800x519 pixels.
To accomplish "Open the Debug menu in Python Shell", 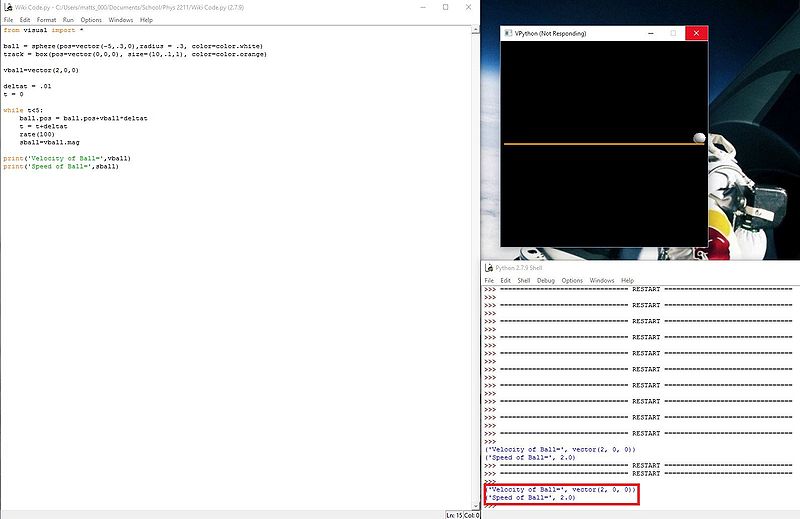I will click(x=545, y=280).
